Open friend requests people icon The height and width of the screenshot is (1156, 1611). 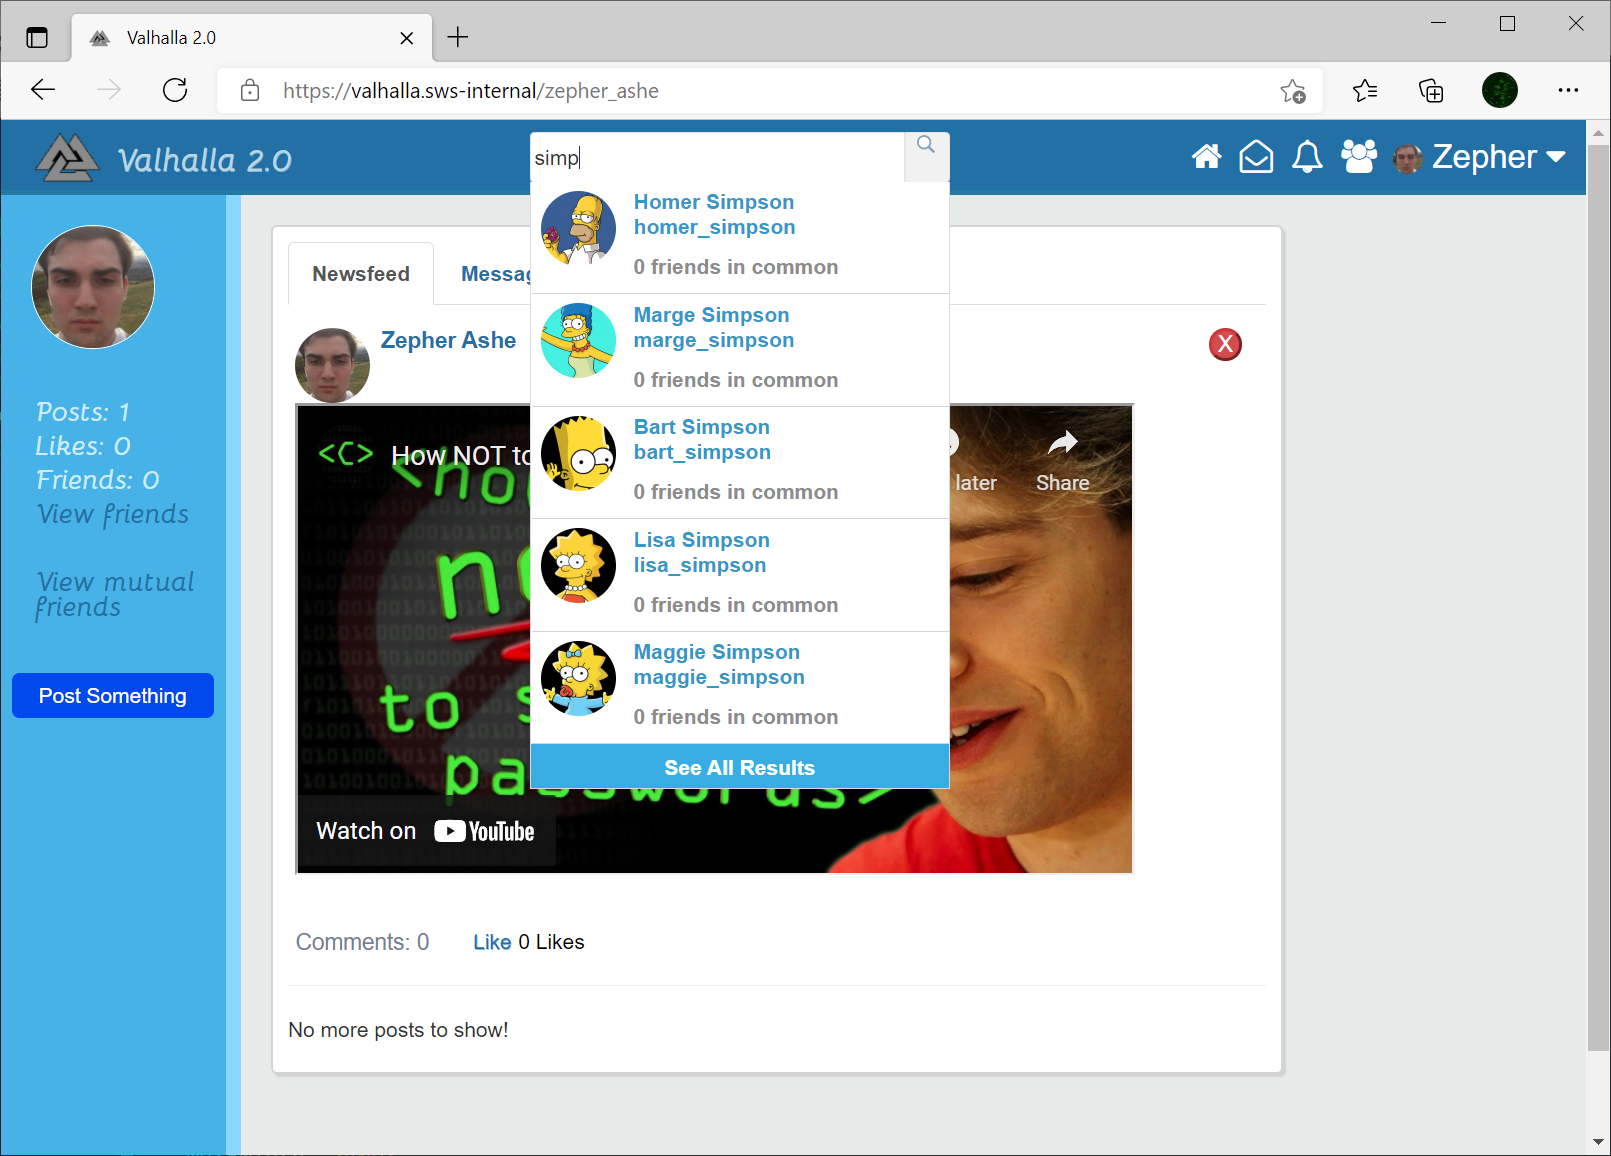click(1358, 157)
